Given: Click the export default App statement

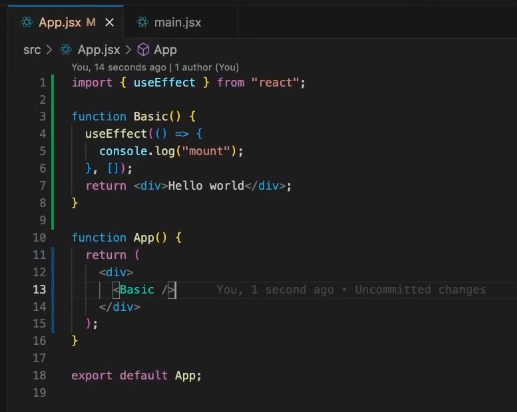Looking at the screenshot, I should pyautogui.click(x=136, y=376).
